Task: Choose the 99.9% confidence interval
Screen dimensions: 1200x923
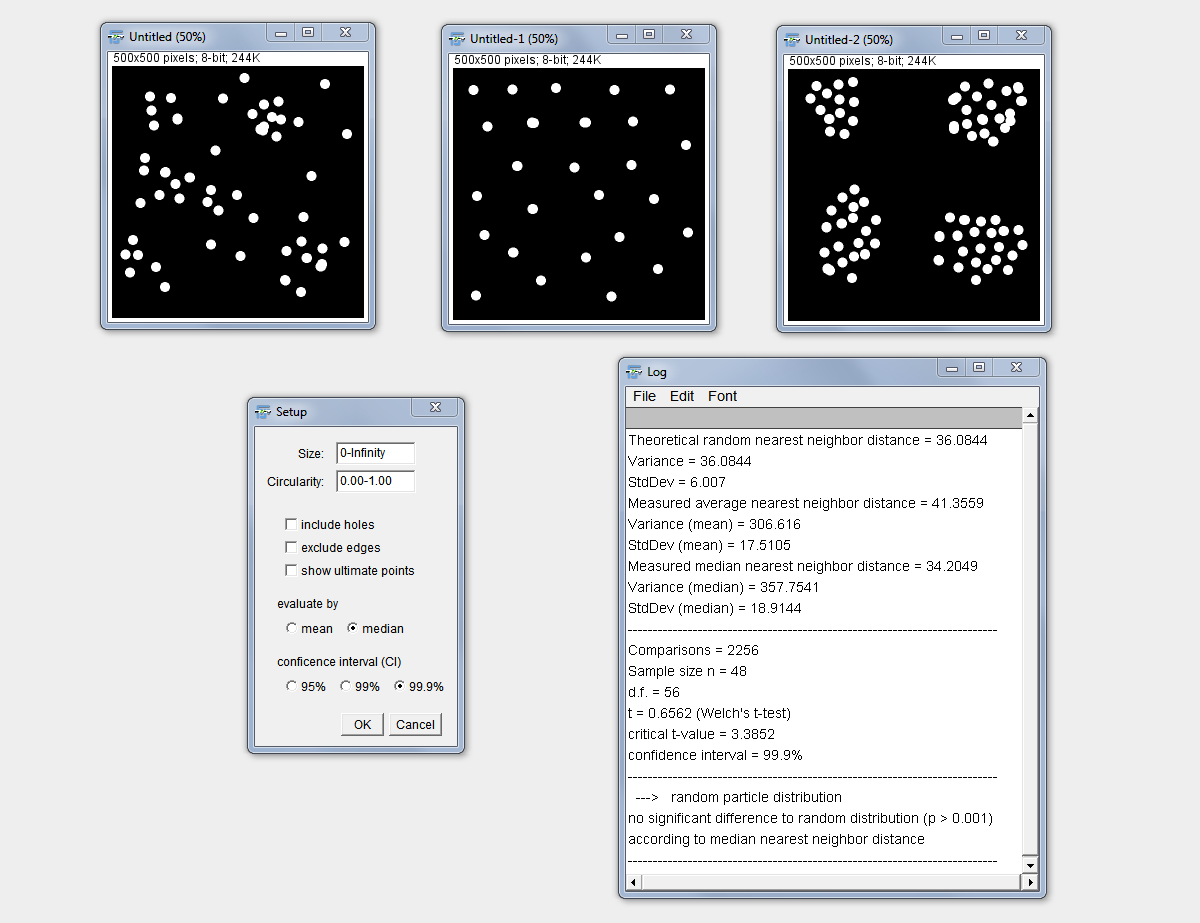Action: 399,686
